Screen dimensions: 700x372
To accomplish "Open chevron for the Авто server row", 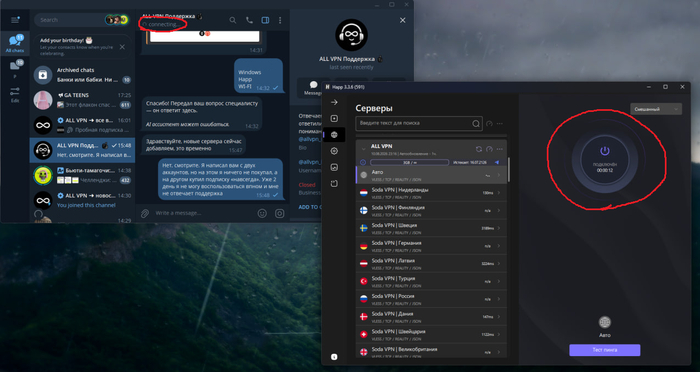I will click(x=499, y=175).
